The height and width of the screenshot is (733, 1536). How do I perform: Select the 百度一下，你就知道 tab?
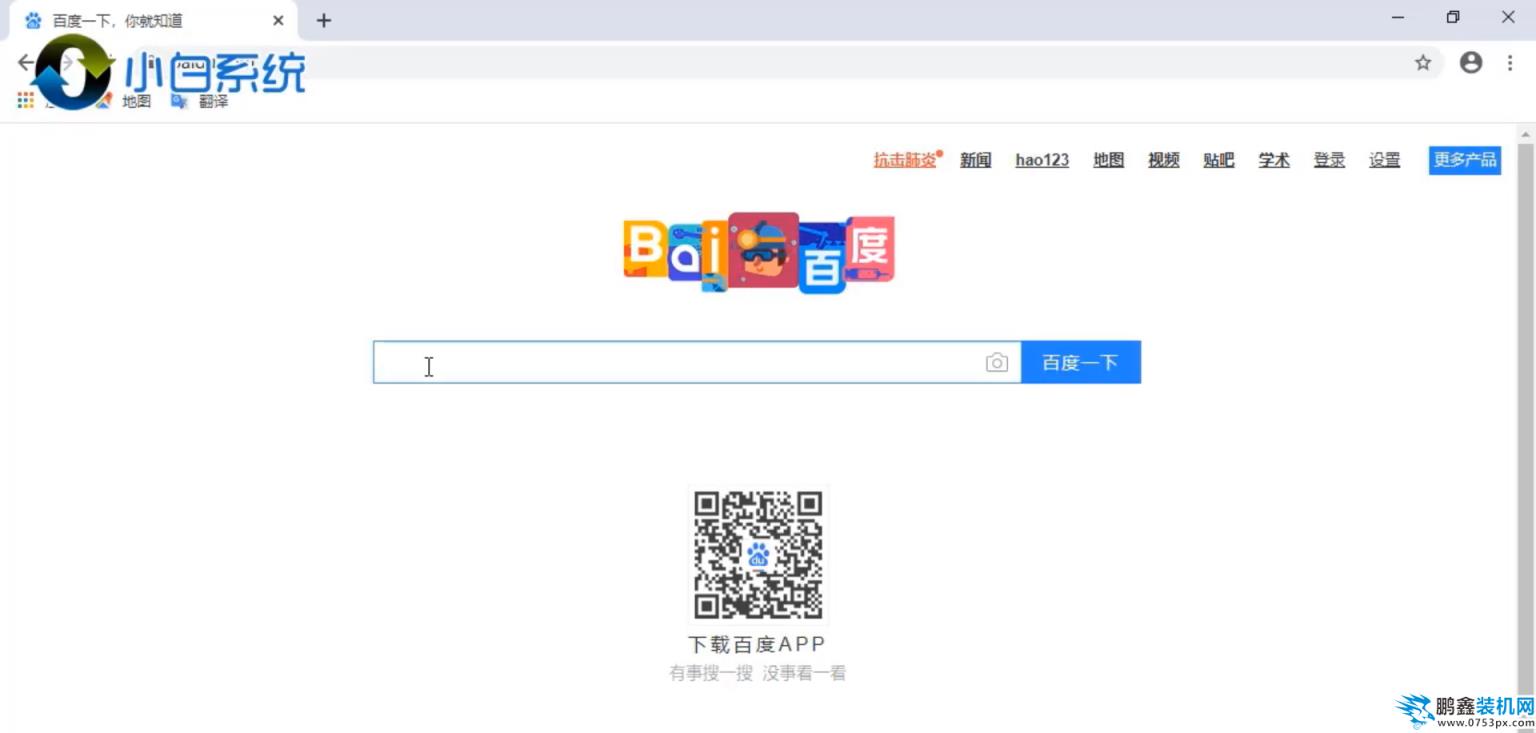click(x=153, y=20)
